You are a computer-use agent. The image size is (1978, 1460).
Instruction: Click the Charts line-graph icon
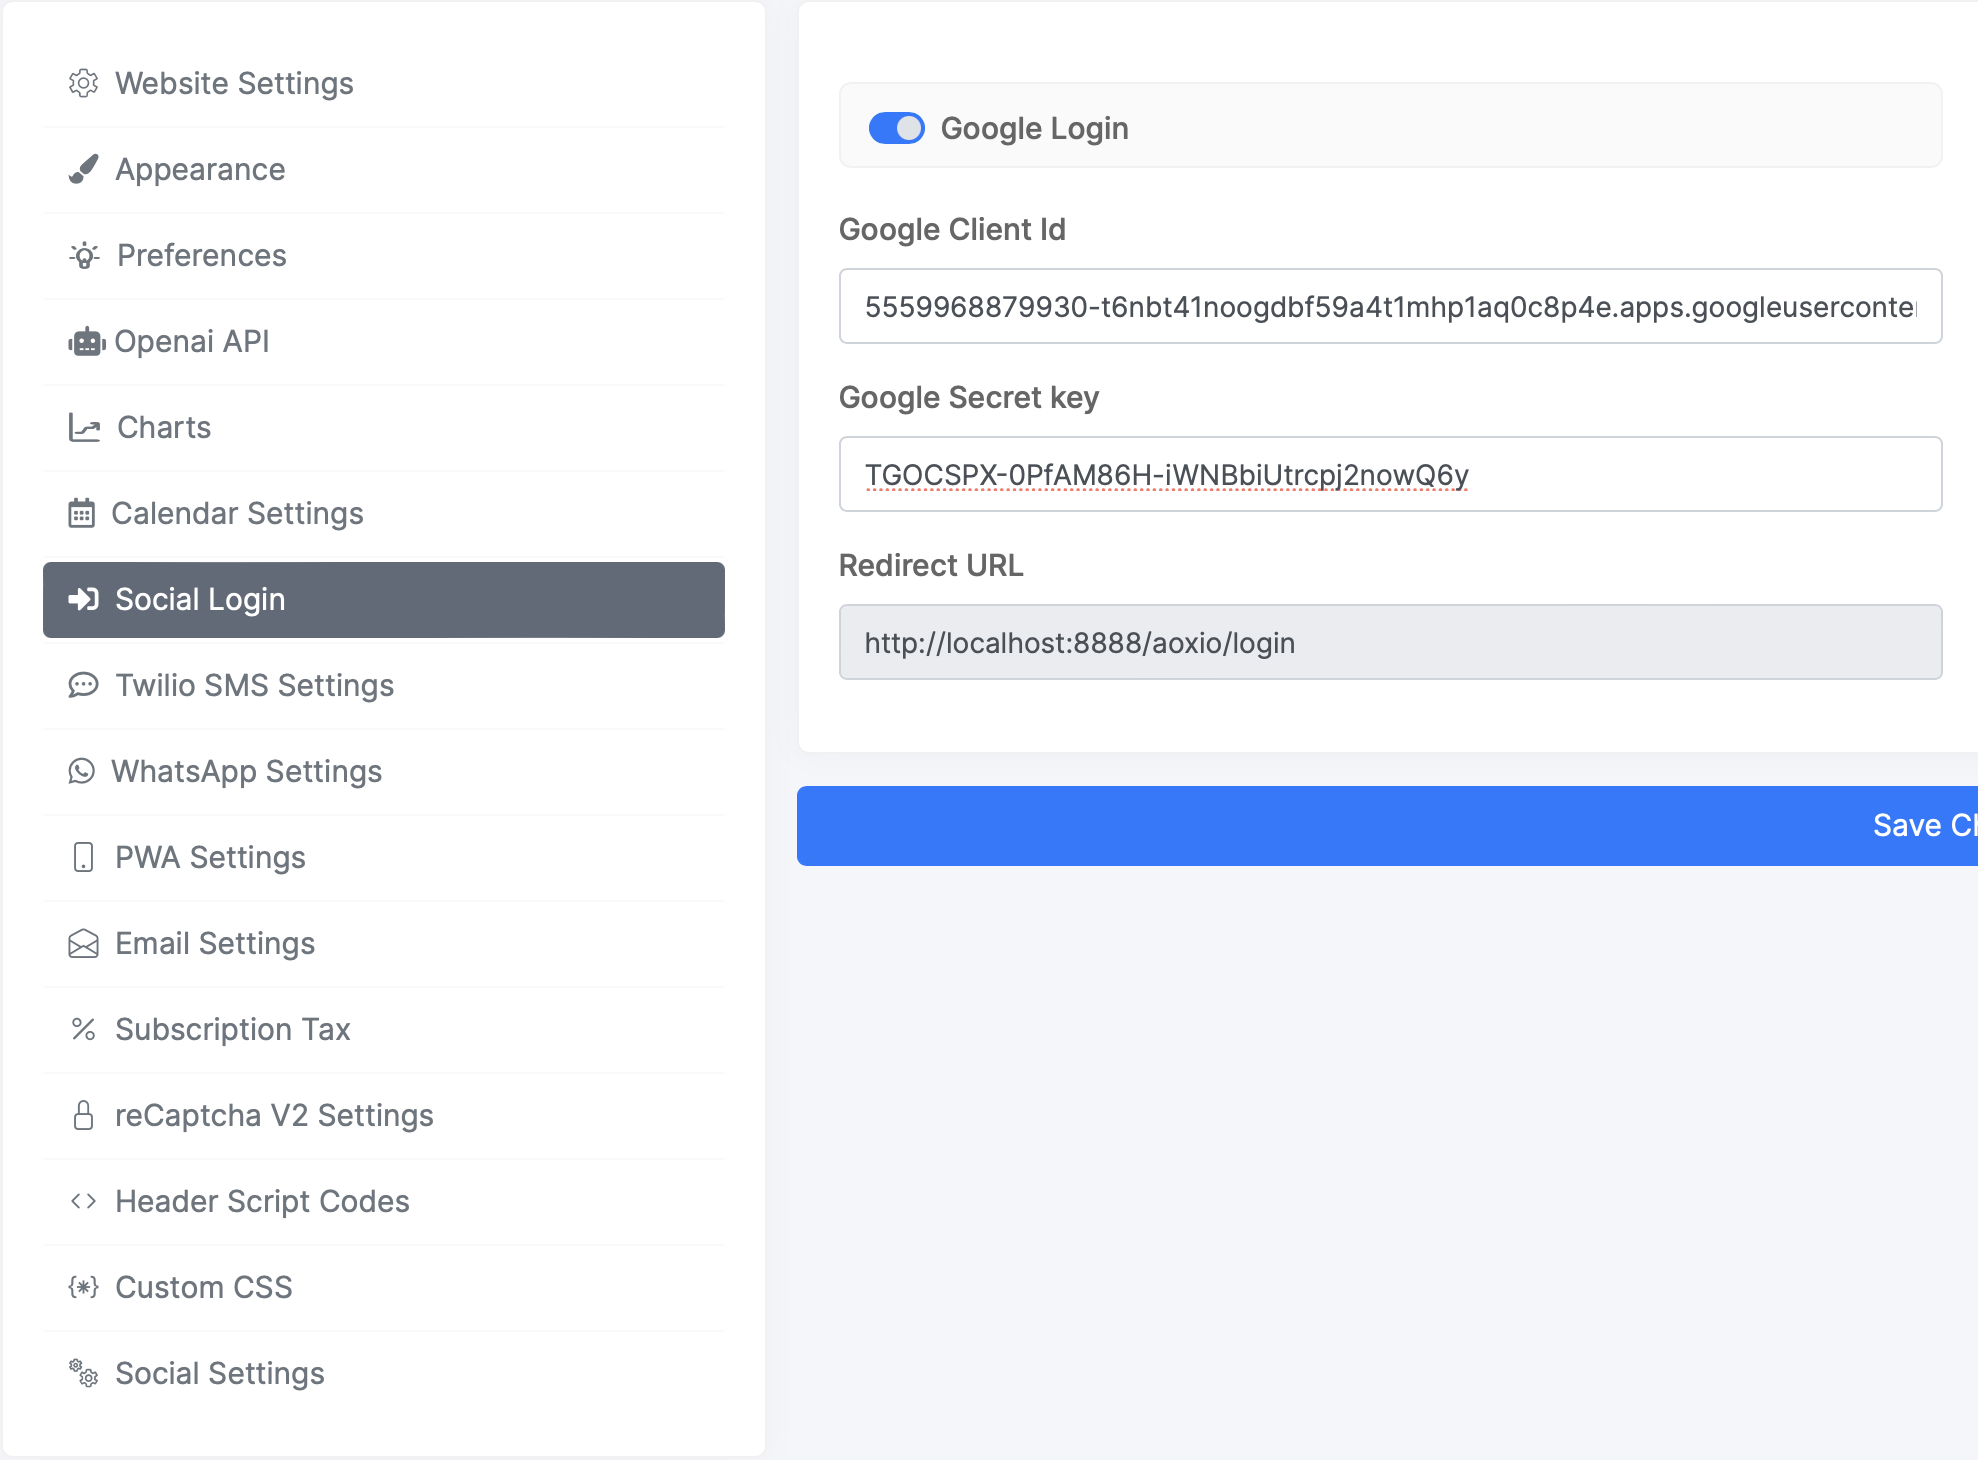[84, 428]
